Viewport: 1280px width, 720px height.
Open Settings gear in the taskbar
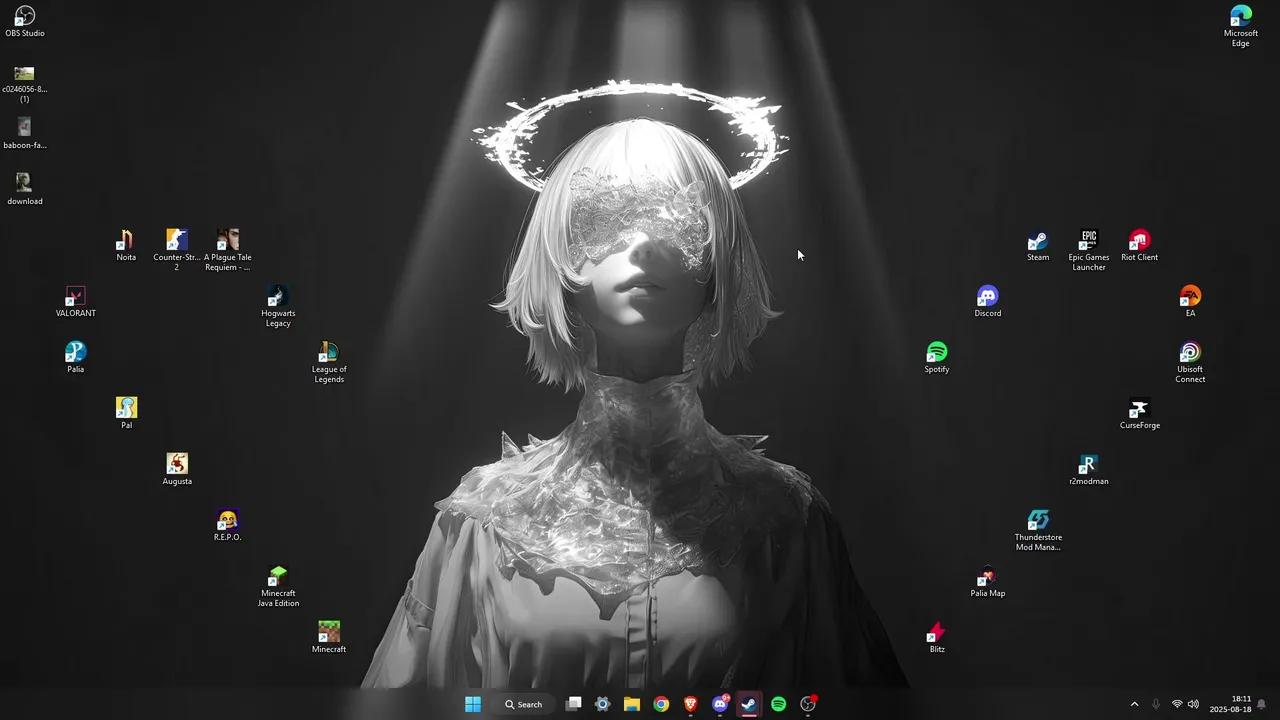coord(603,704)
